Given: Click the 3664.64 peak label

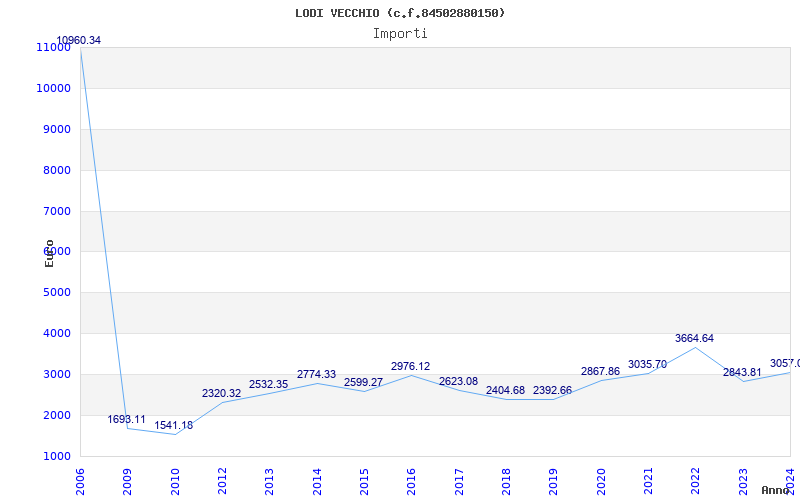Looking at the screenshot, I should pos(694,338).
